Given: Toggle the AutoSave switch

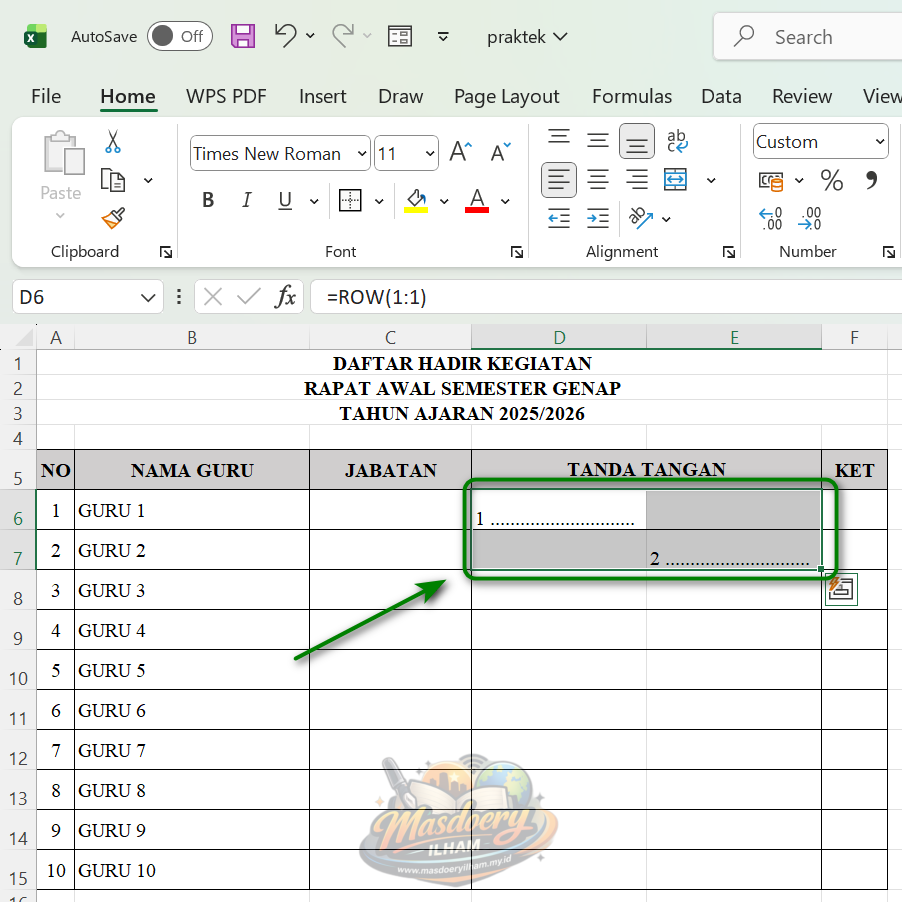Looking at the screenshot, I should (179, 37).
